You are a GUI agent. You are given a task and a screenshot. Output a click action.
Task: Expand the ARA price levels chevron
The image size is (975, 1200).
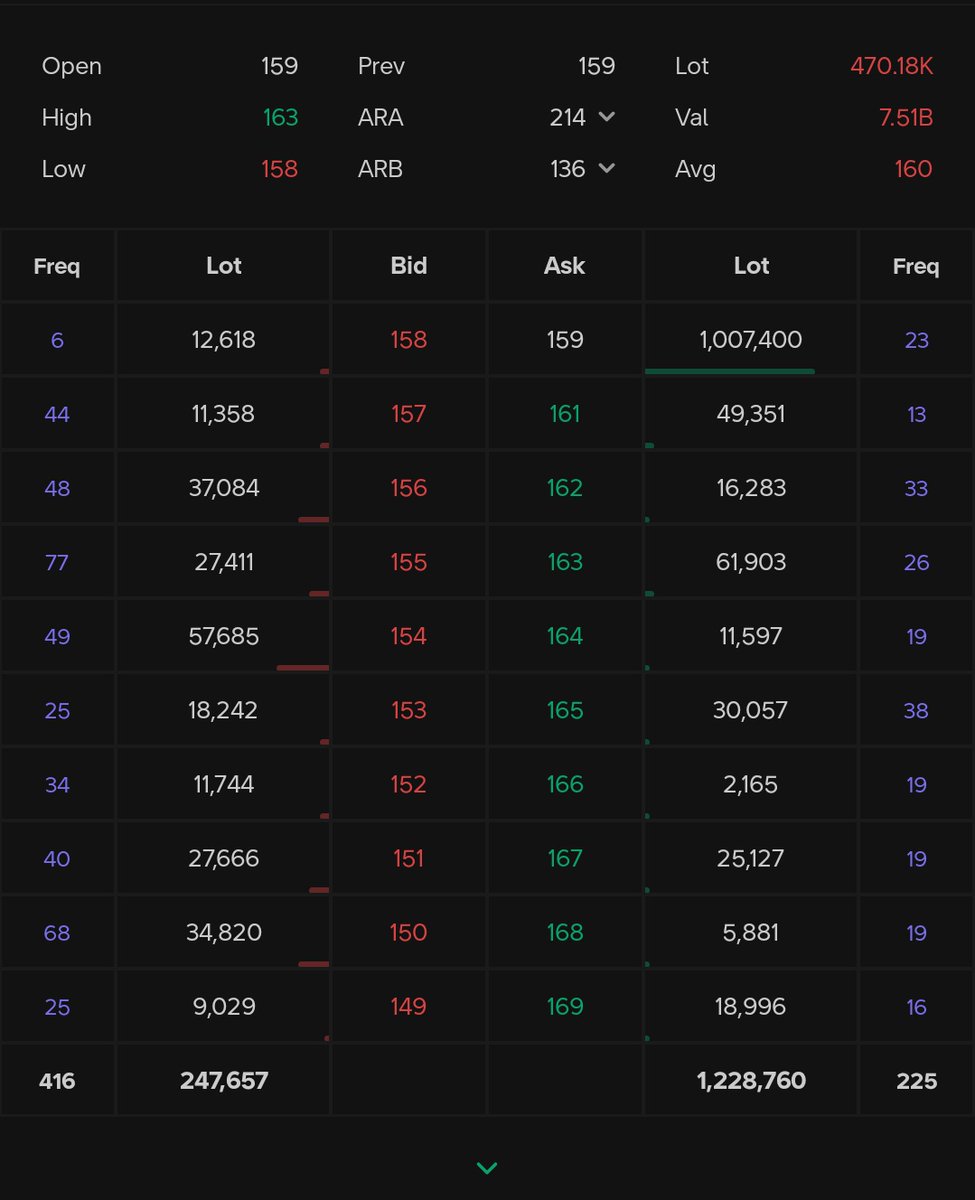(606, 117)
